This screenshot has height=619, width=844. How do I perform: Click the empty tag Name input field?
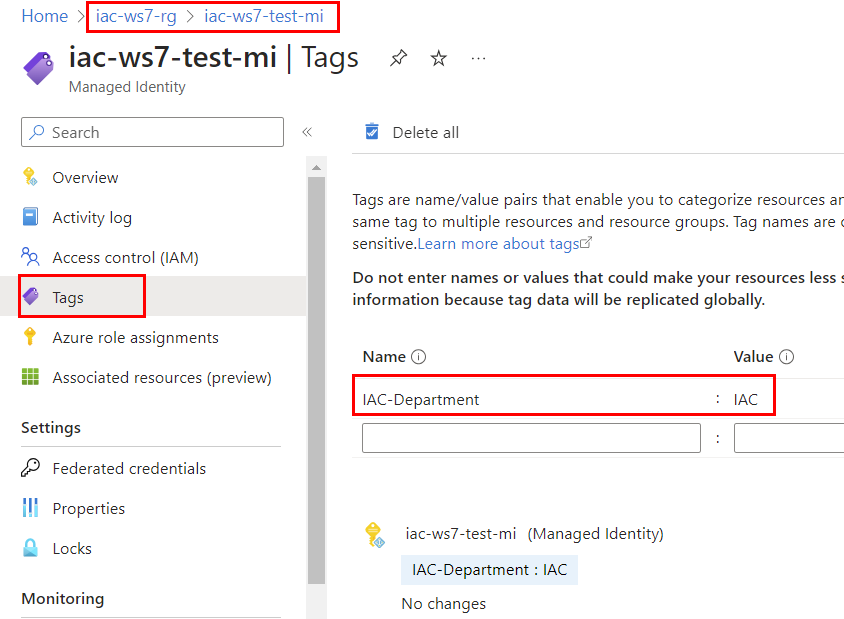(531, 438)
